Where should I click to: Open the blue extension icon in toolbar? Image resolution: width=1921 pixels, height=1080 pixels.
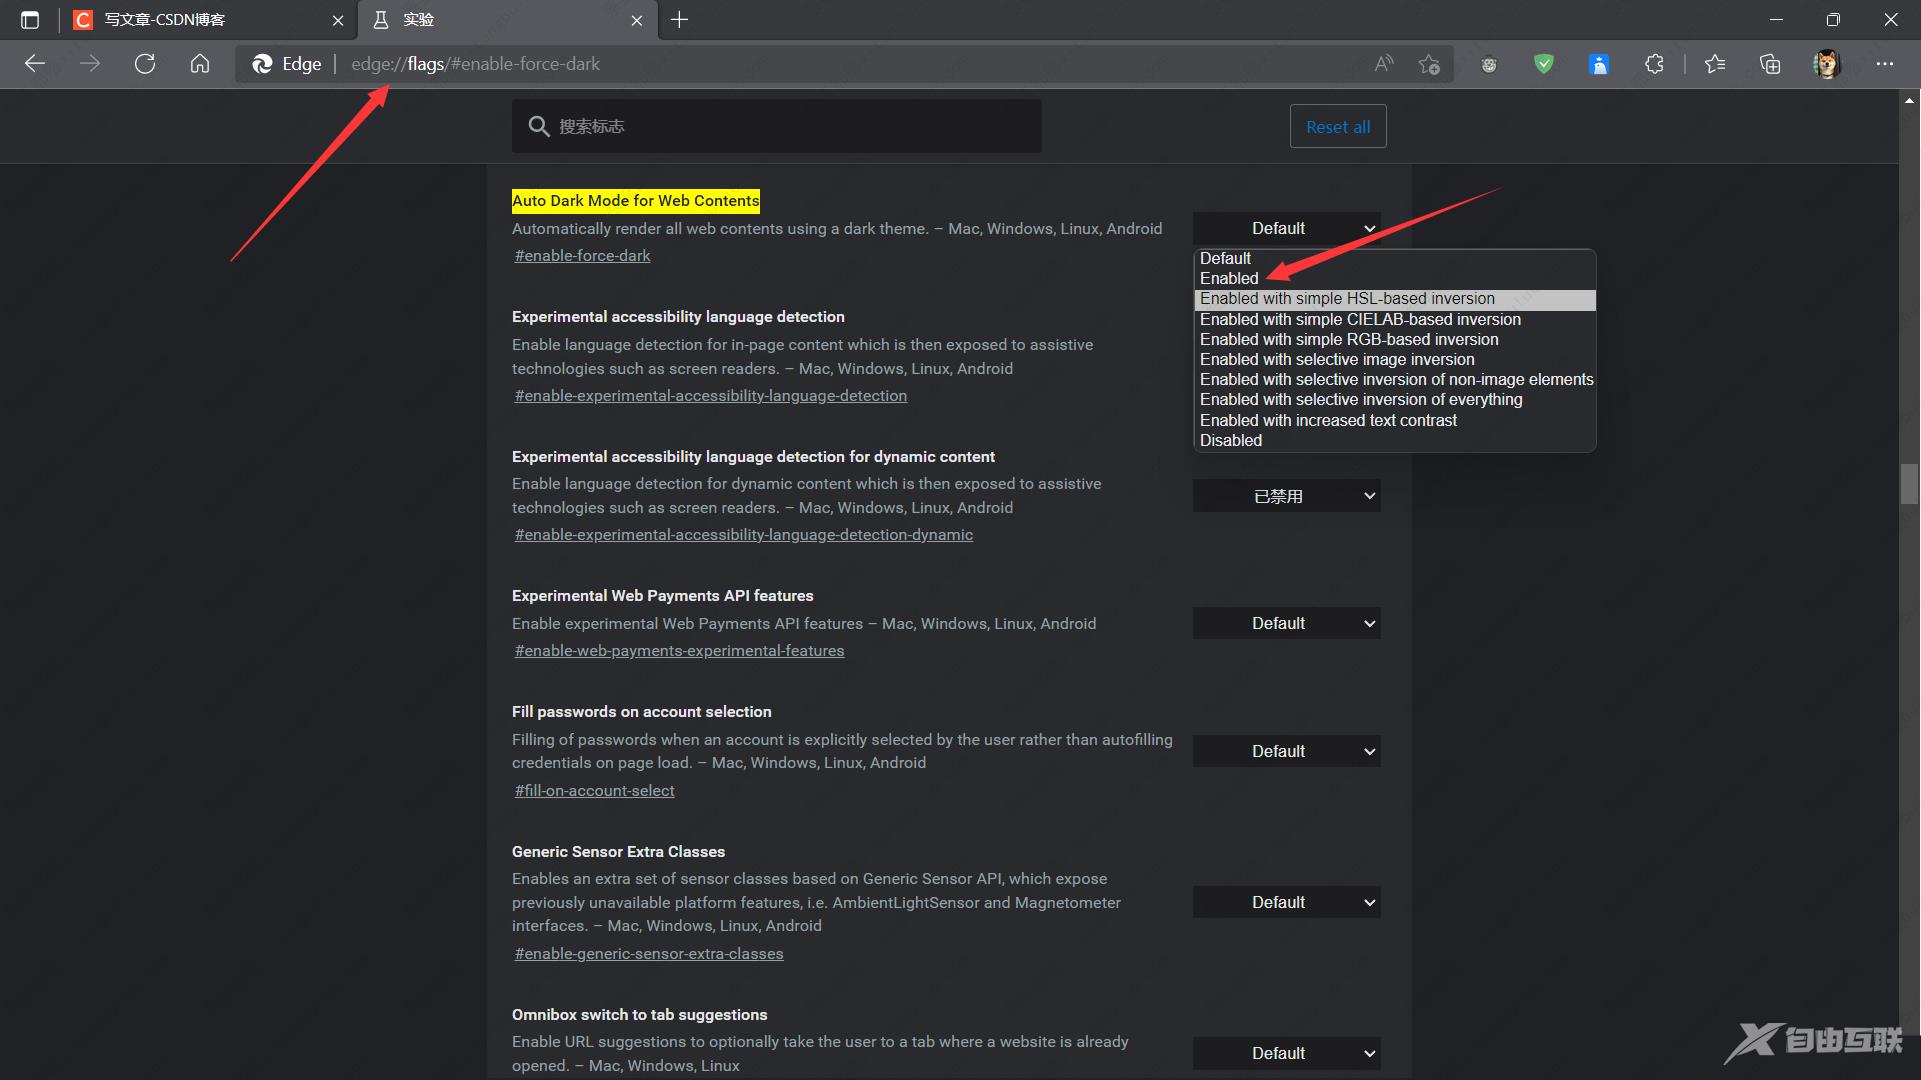tap(1599, 64)
